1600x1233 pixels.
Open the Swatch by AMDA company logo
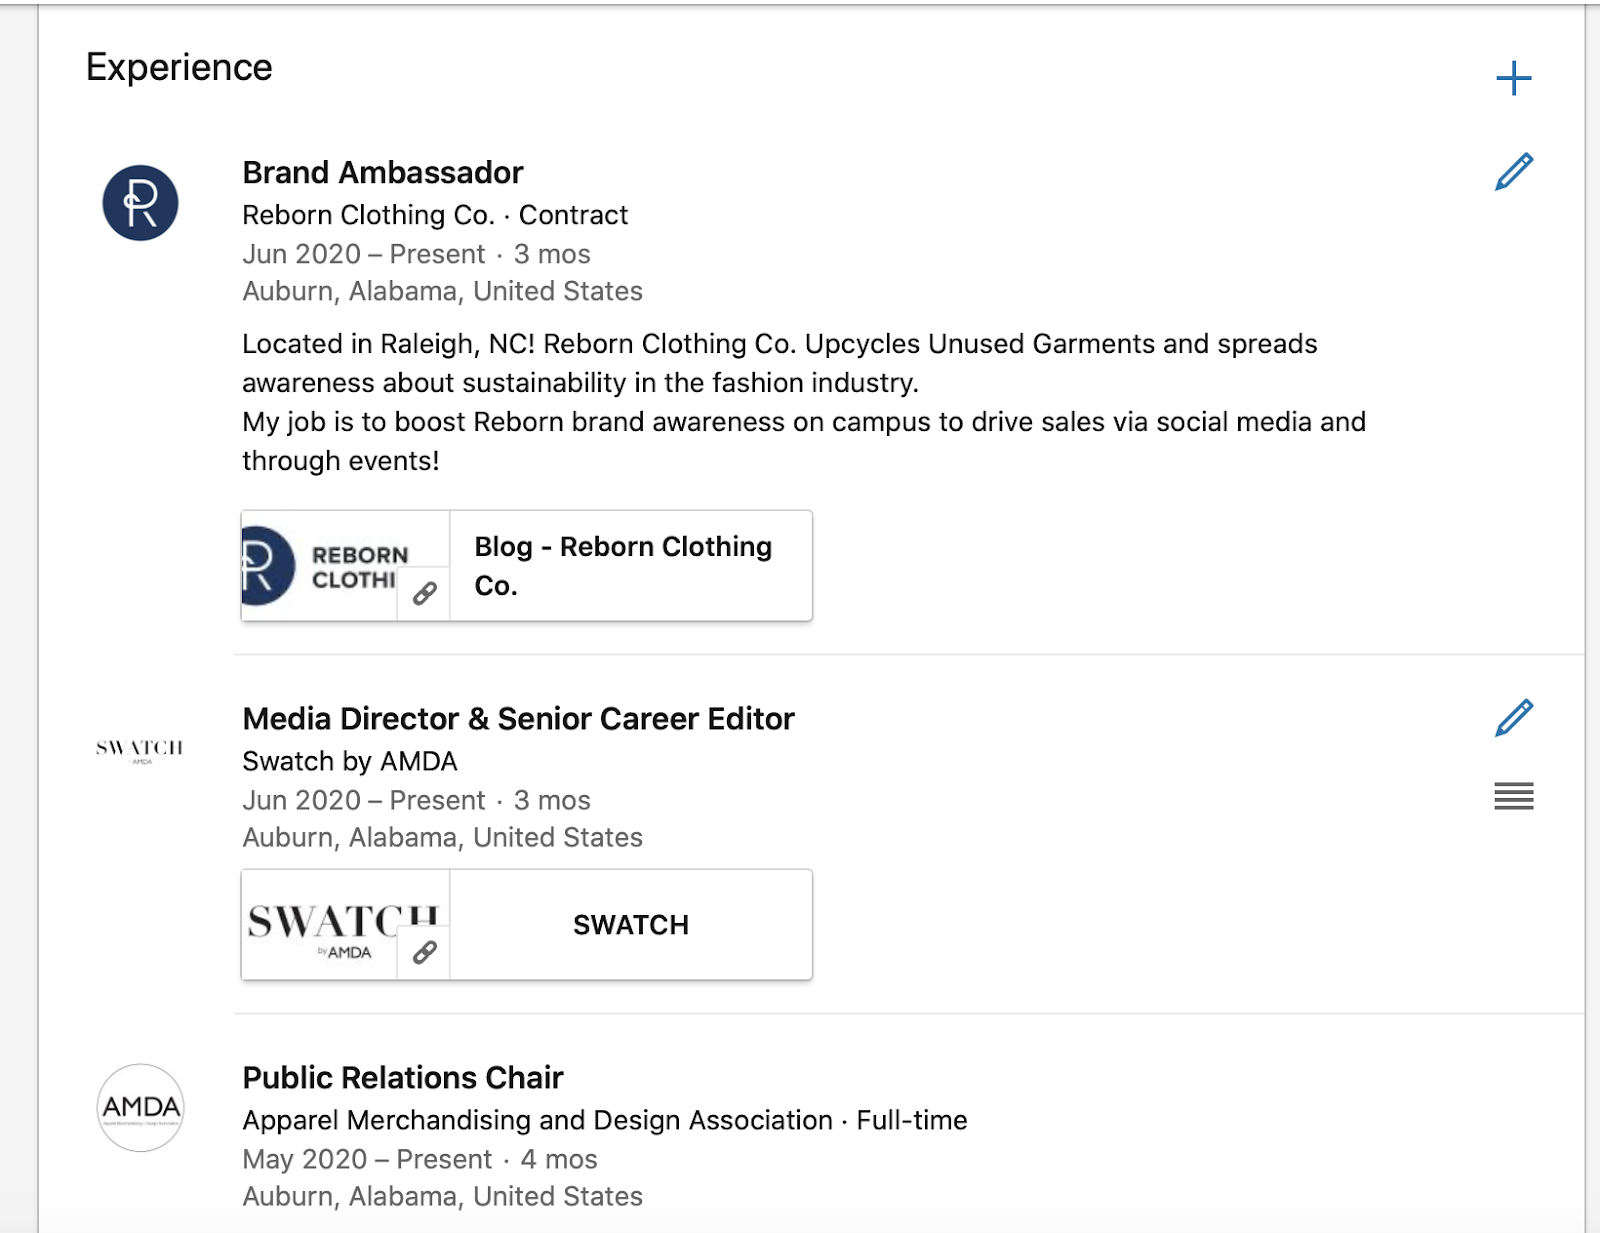point(140,750)
